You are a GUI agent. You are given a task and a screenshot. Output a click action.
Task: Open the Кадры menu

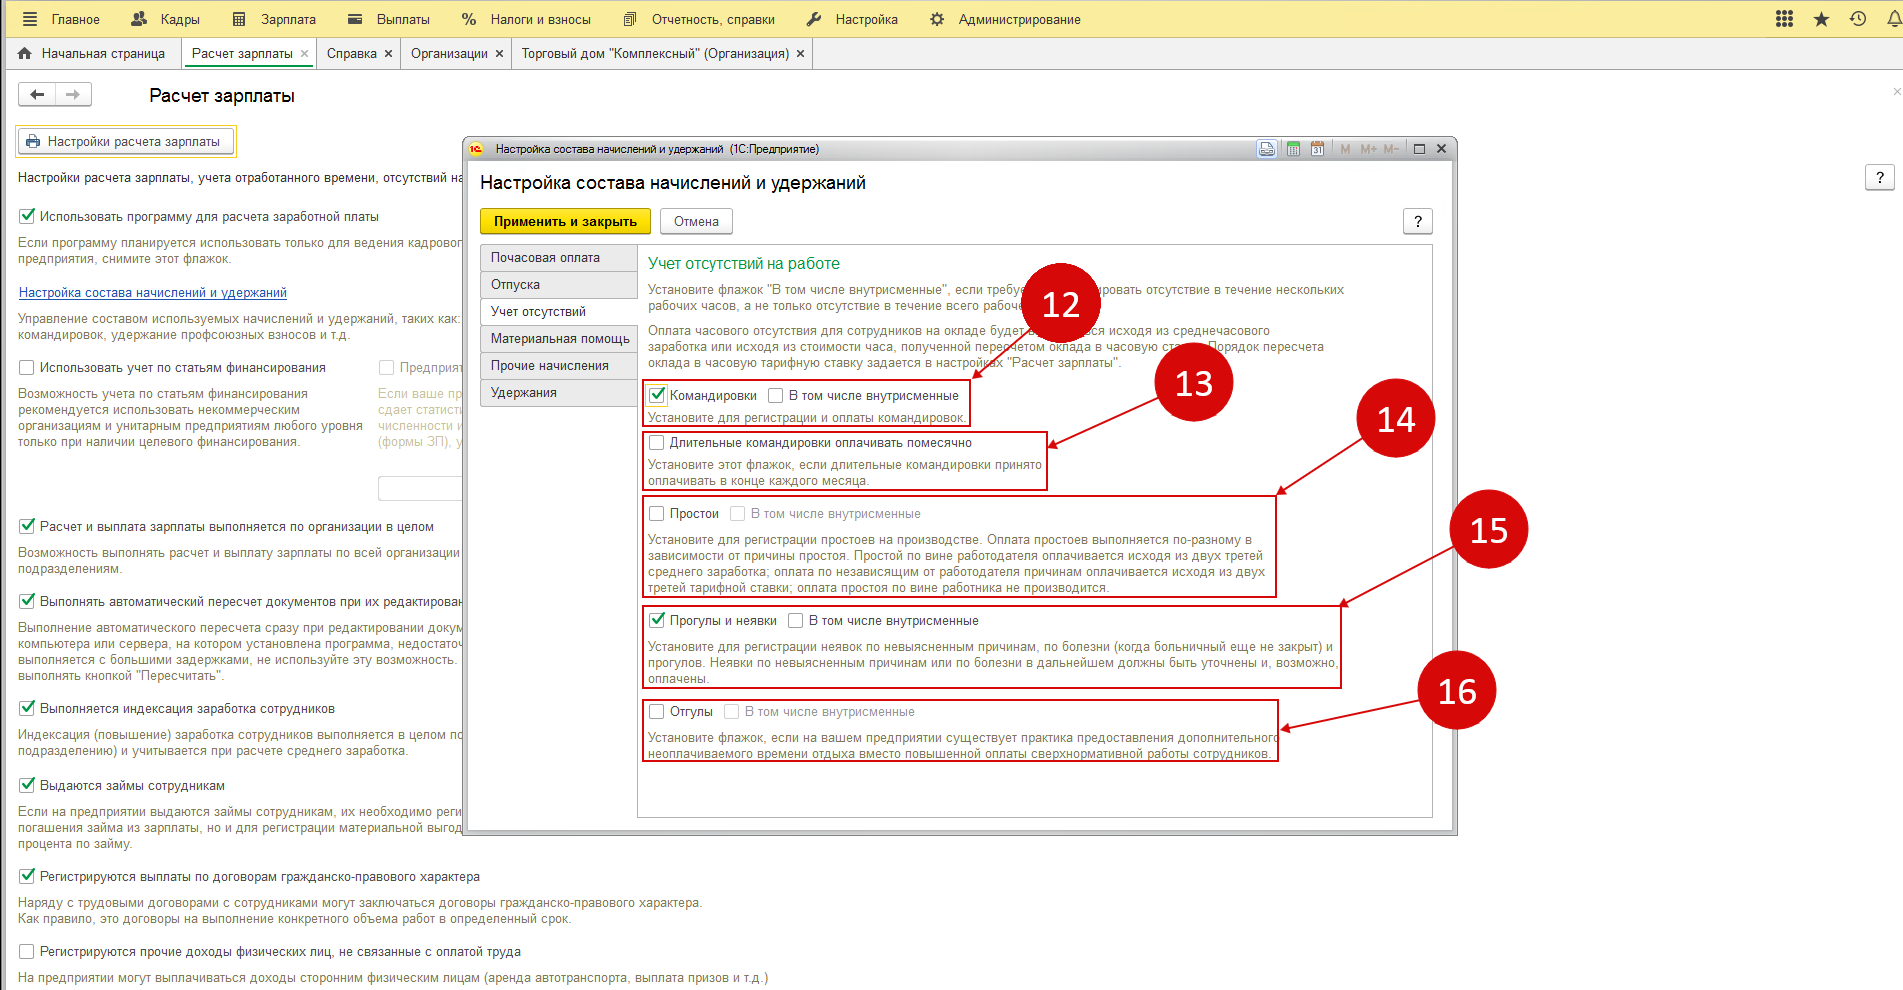click(x=166, y=19)
